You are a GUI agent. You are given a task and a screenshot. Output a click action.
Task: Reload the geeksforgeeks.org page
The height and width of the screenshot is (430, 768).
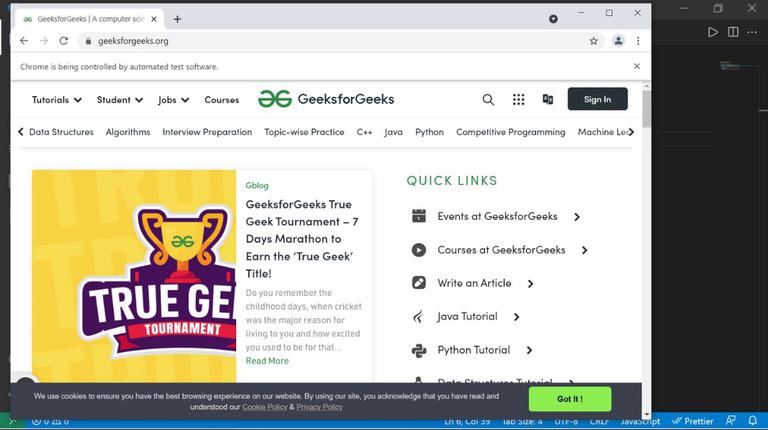pyautogui.click(x=64, y=41)
